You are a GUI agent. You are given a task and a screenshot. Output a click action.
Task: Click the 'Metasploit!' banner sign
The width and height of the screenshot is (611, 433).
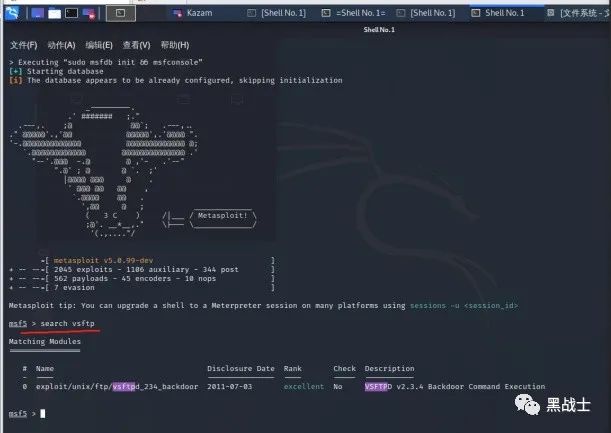[223, 216]
